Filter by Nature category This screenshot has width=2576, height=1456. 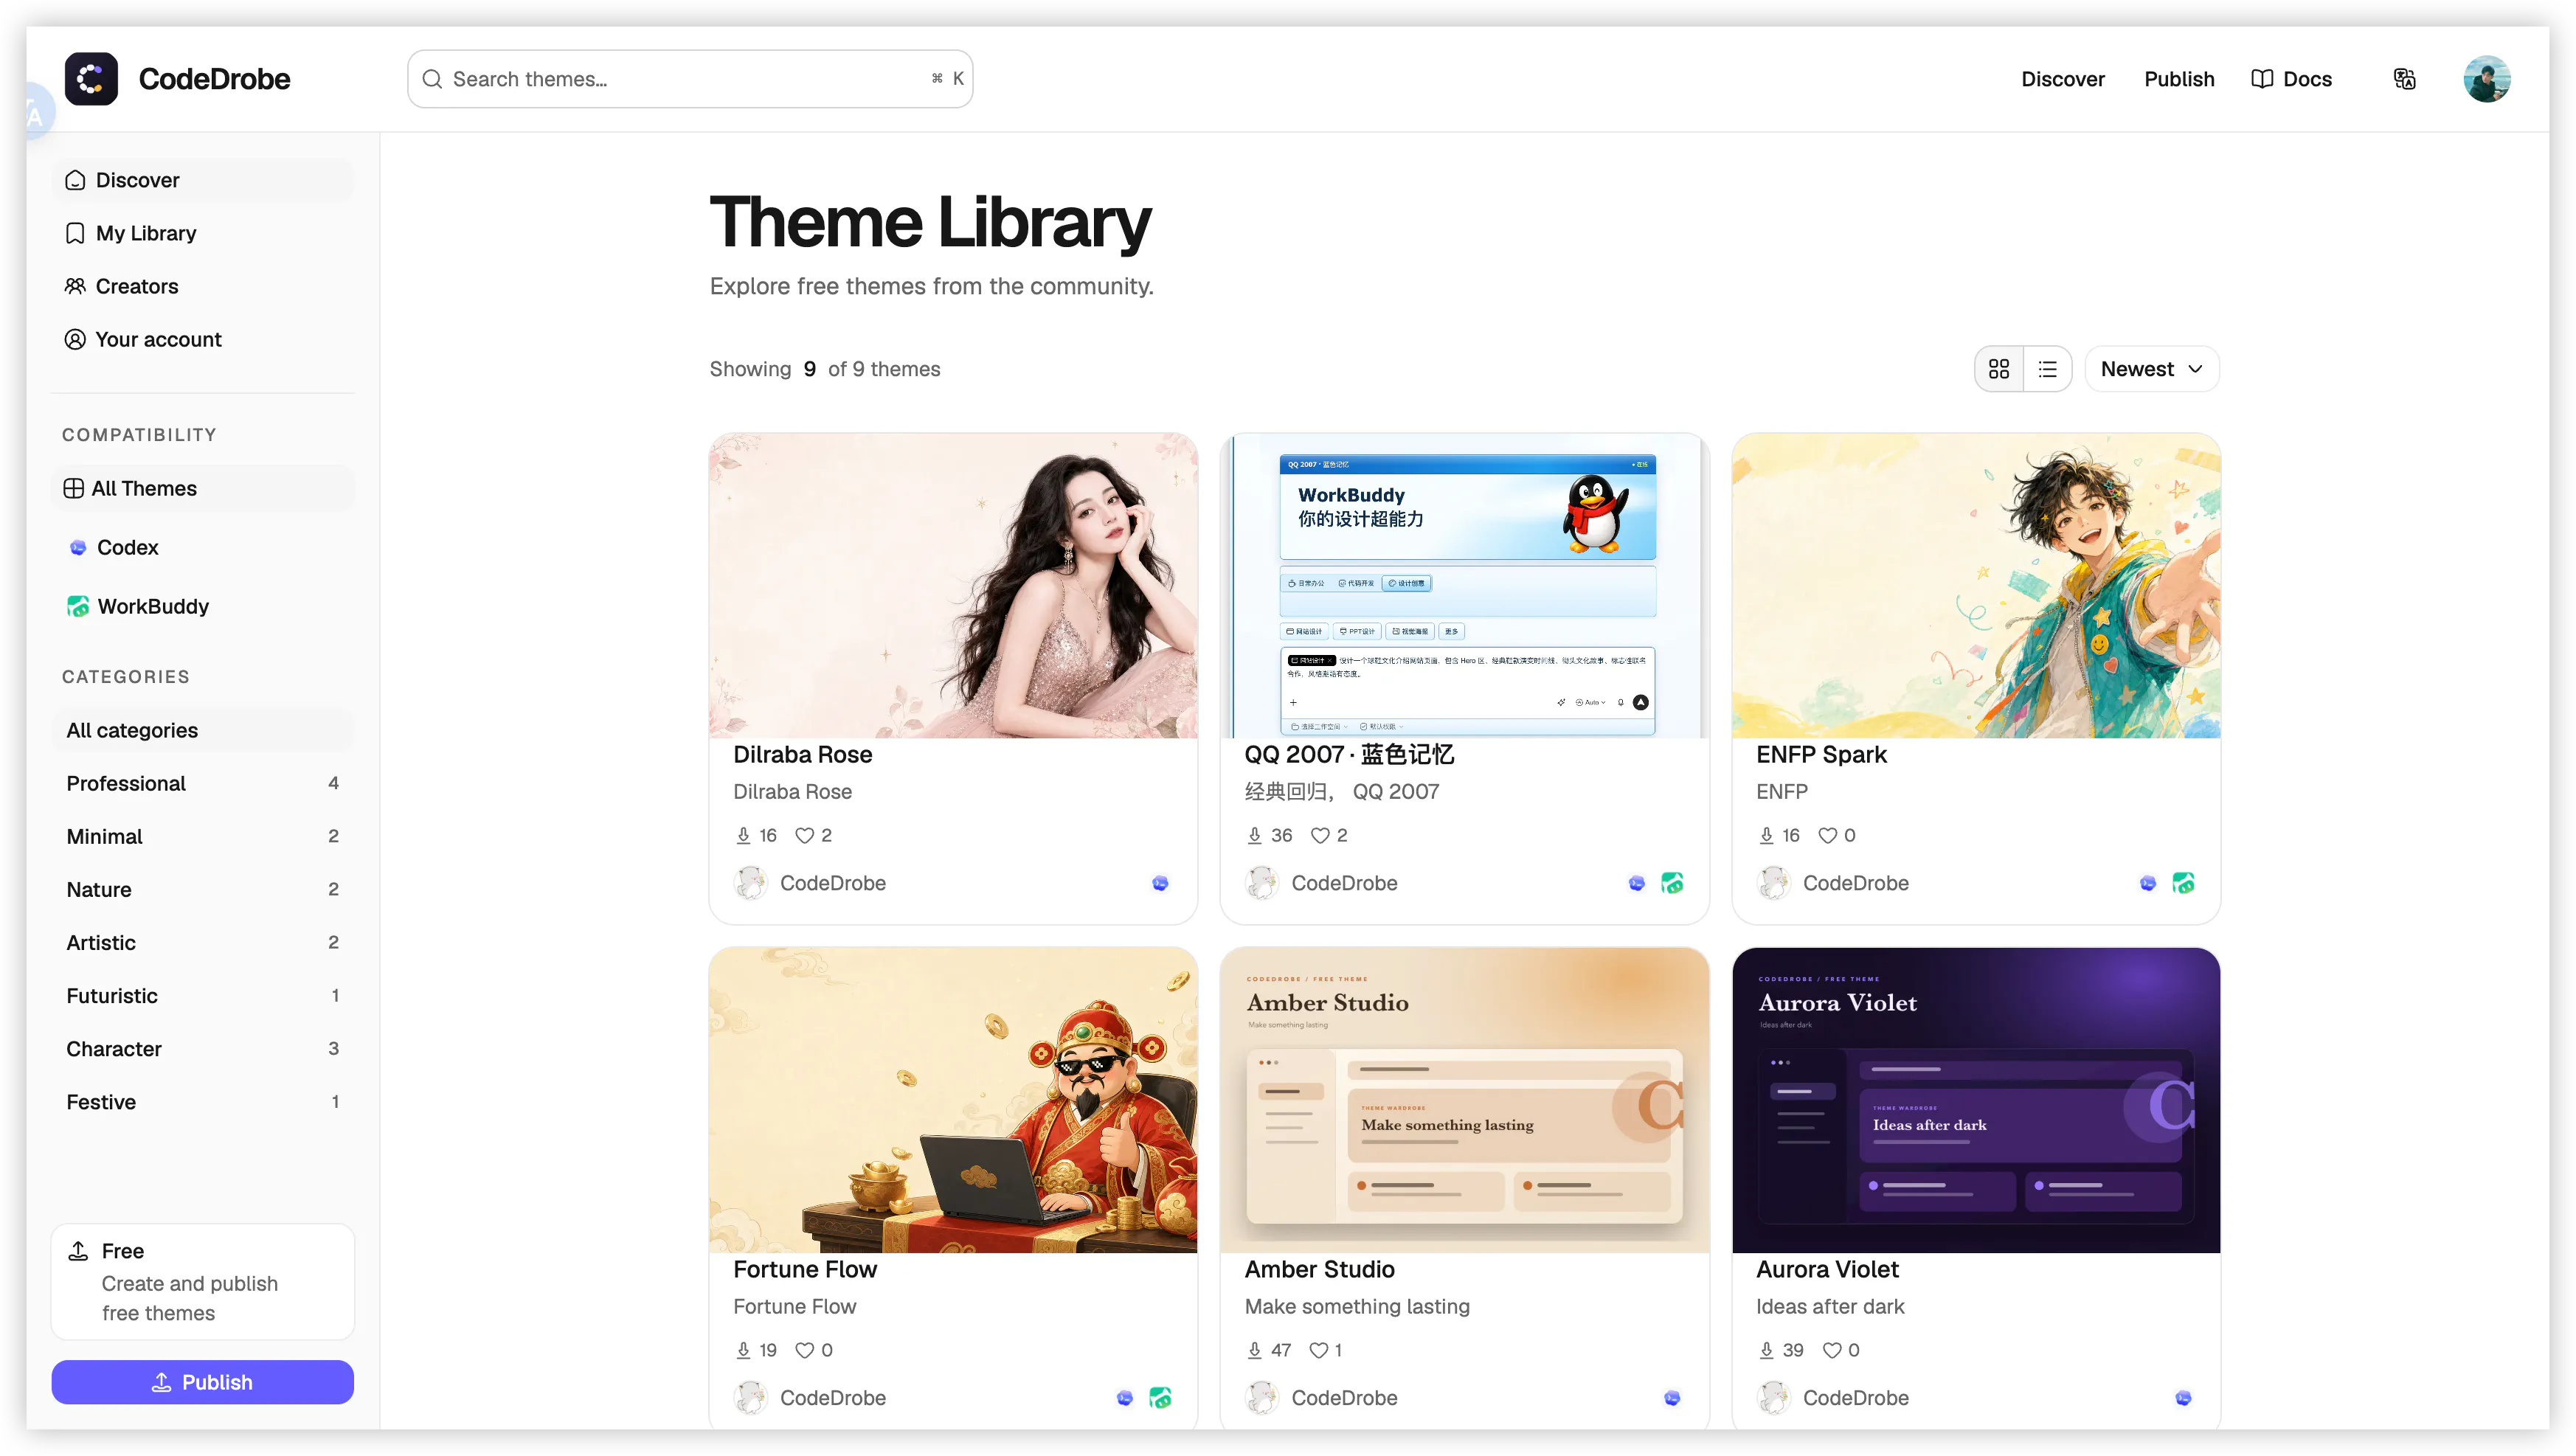point(202,889)
